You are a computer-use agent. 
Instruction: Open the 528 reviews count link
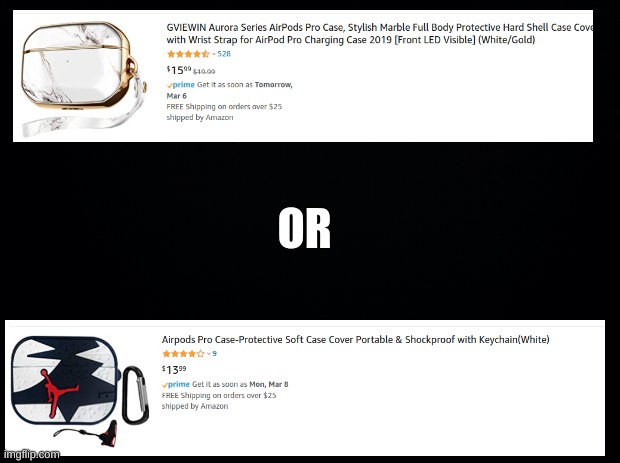pyautogui.click(x=224, y=54)
